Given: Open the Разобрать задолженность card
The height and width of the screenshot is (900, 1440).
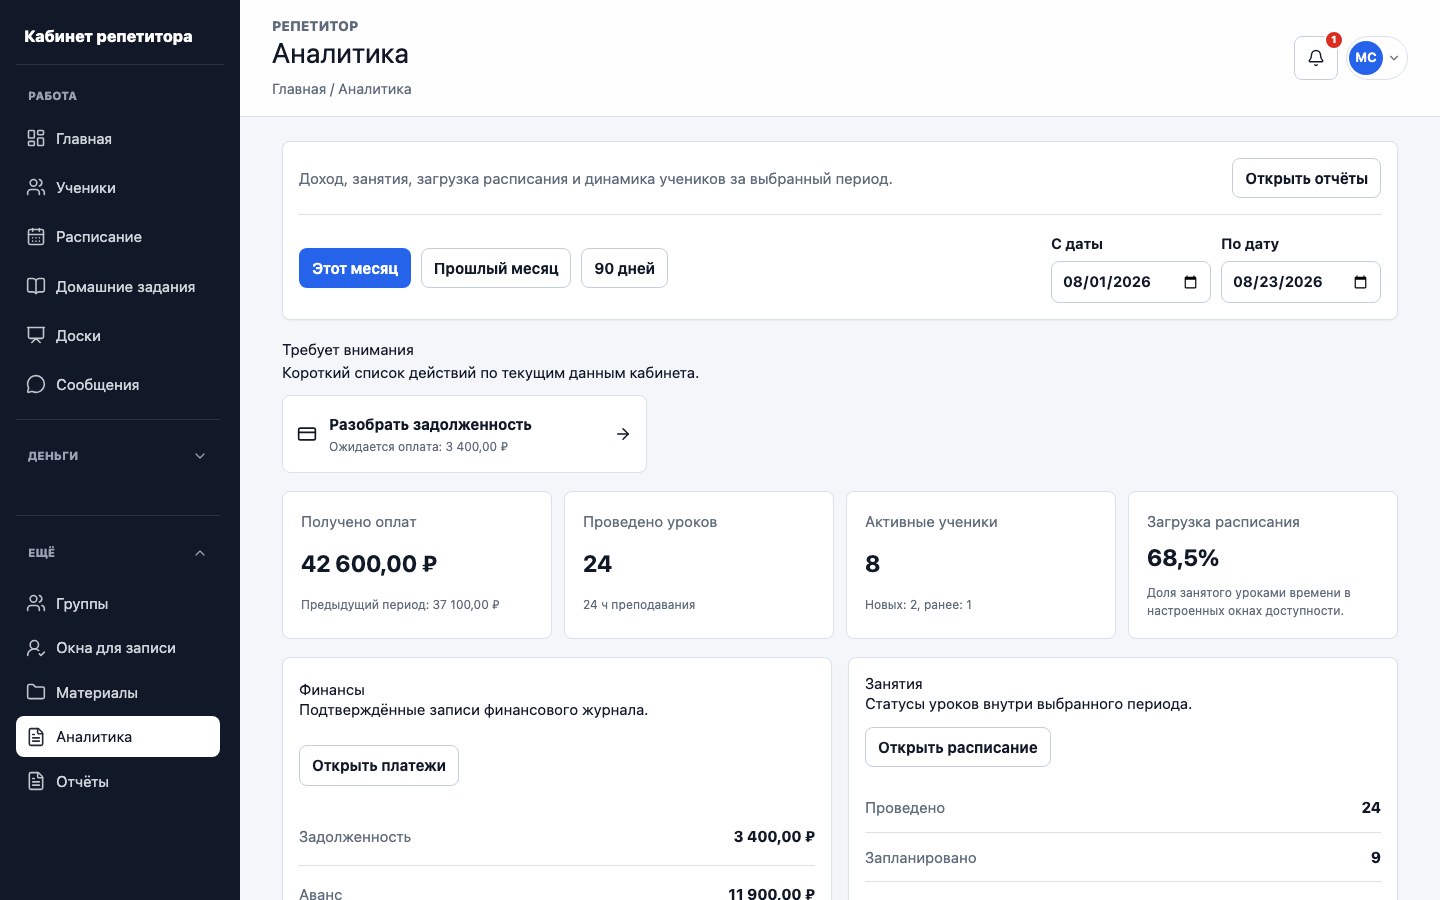Looking at the screenshot, I should pos(464,434).
